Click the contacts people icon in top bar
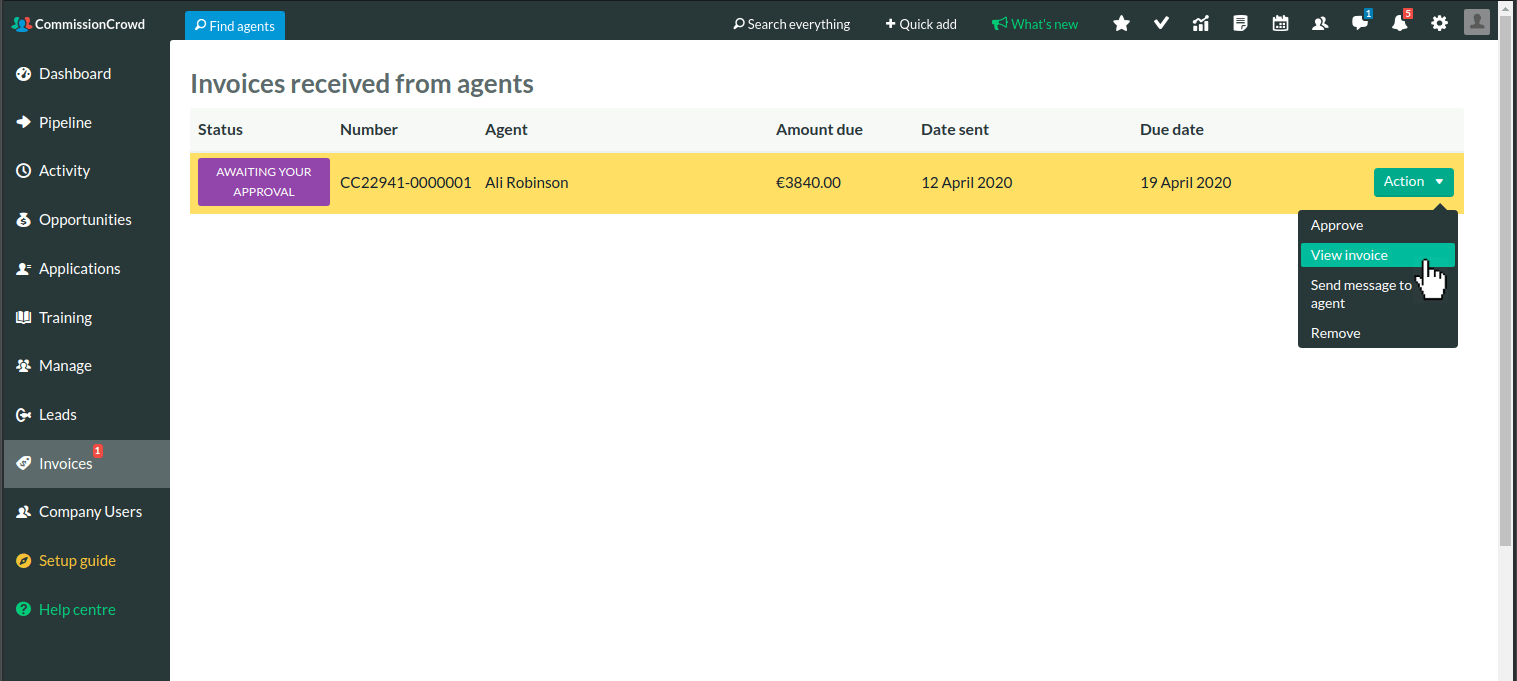1517x681 pixels. point(1320,23)
